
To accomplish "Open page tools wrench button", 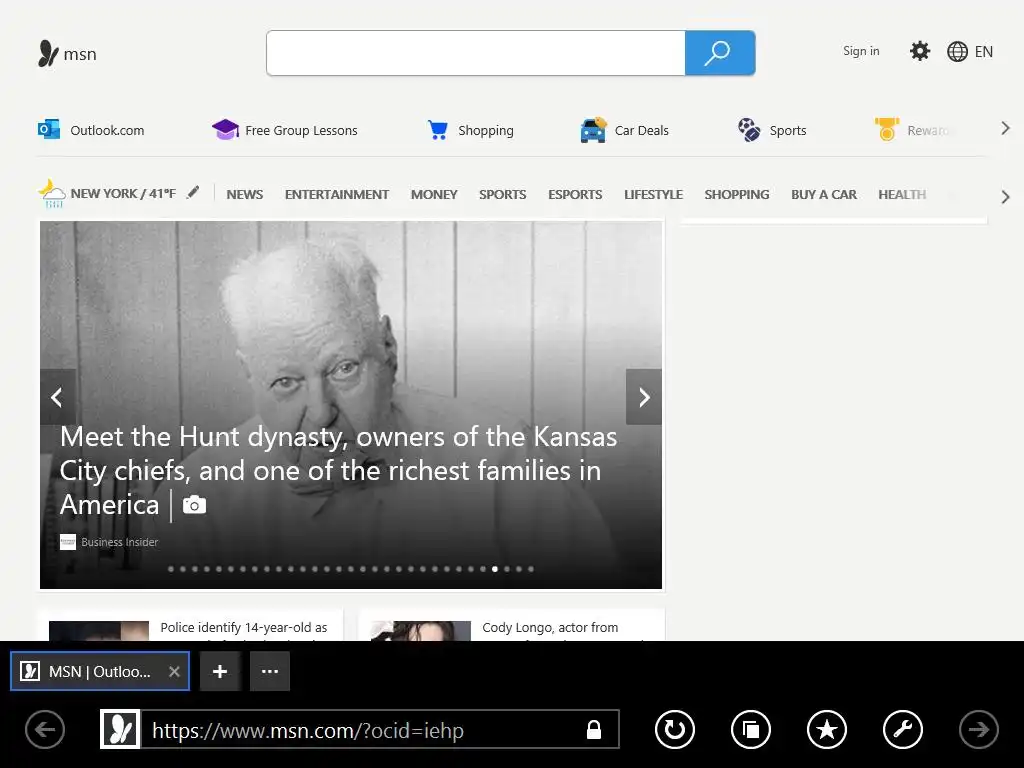I will click(x=903, y=729).
